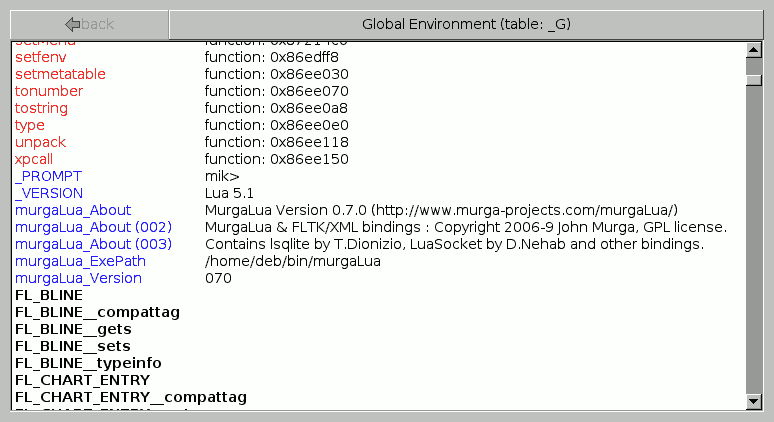The image size is (774, 422).
Task: Select the _VERSION variable row
Action: 49,193
